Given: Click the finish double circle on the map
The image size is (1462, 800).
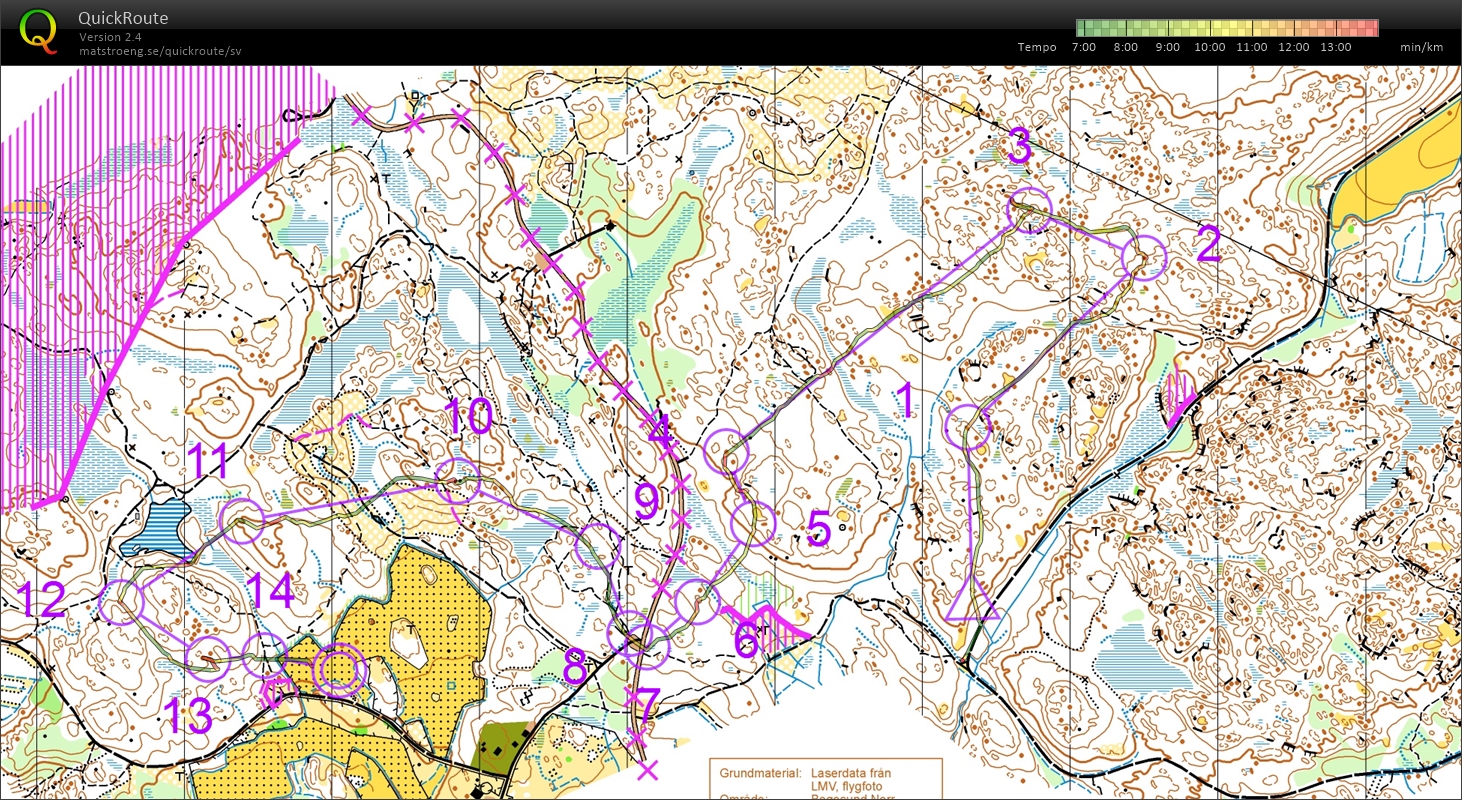Looking at the screenshot, I should [338, 670].
